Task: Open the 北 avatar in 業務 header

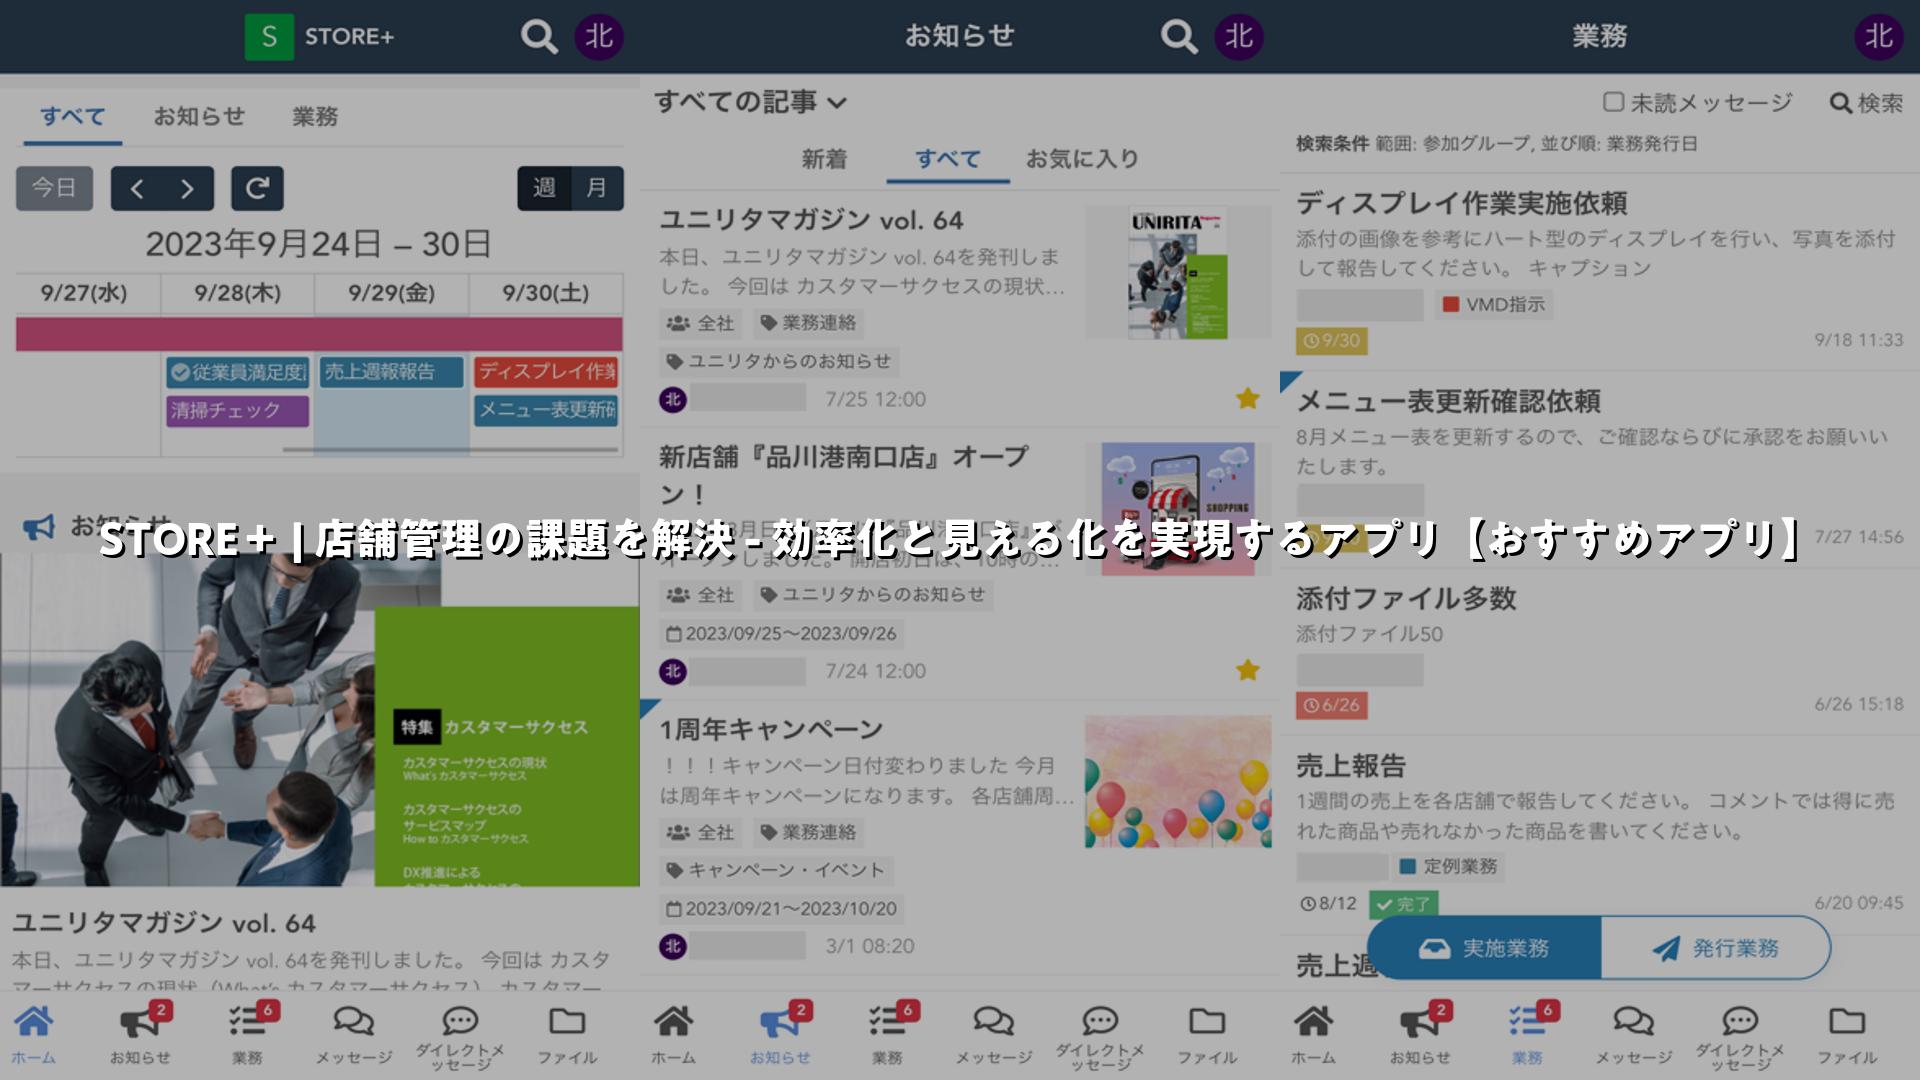Action: tap(1879, 37)
